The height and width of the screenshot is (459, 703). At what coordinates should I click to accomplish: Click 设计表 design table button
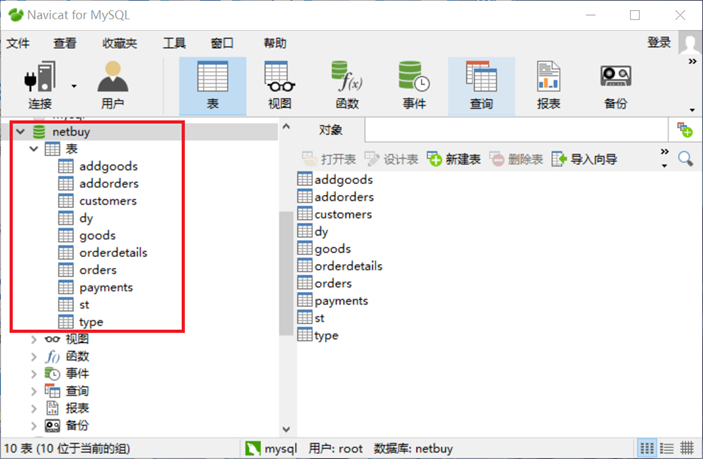click(x=391, y=159)
